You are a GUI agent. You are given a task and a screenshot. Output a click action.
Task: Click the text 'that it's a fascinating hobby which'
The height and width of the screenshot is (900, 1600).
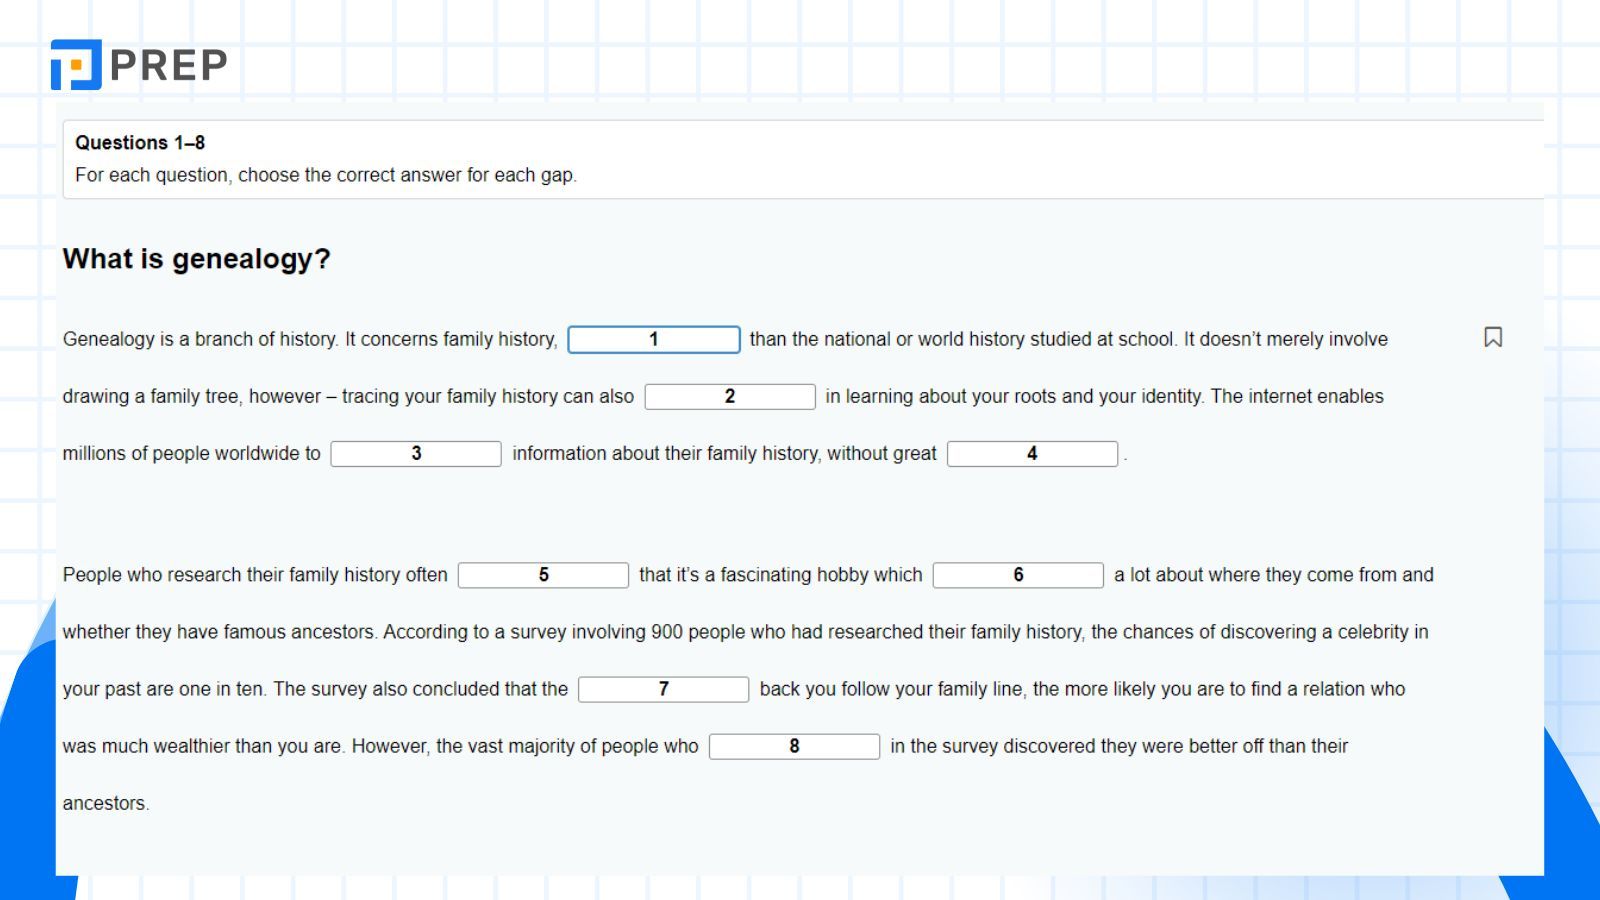pyautogui.click(x=781, y=575)
